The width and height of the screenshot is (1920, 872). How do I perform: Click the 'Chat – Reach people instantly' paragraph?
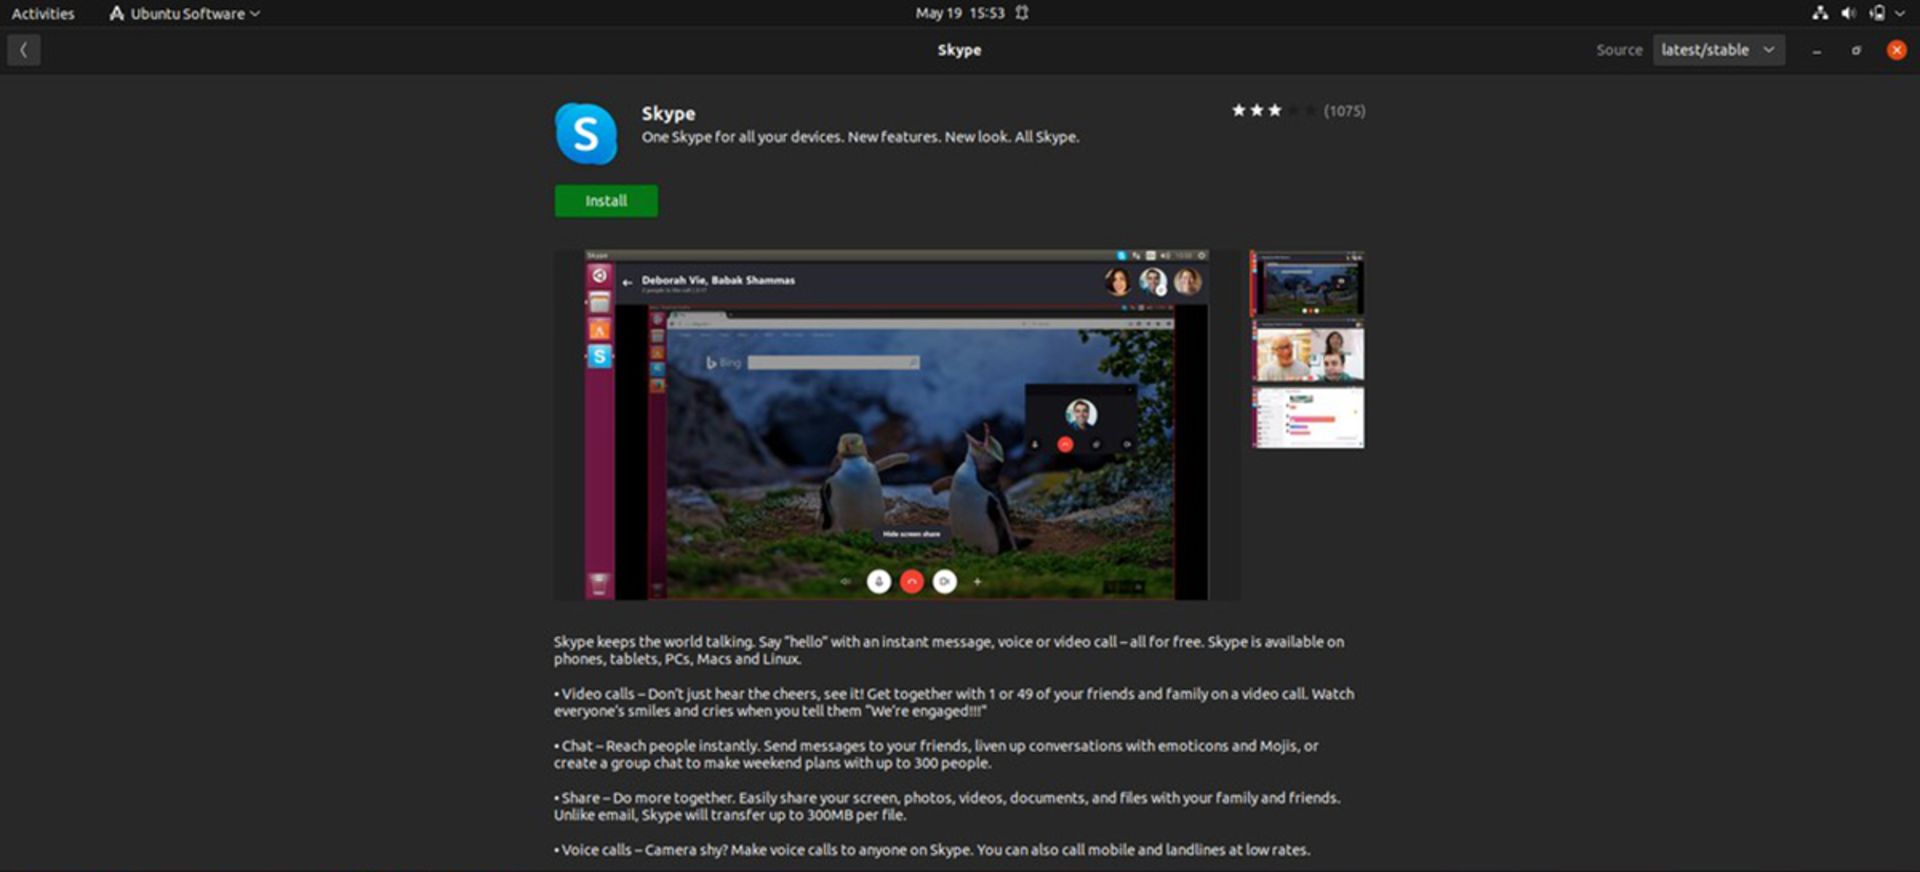(x=936, y=754)
